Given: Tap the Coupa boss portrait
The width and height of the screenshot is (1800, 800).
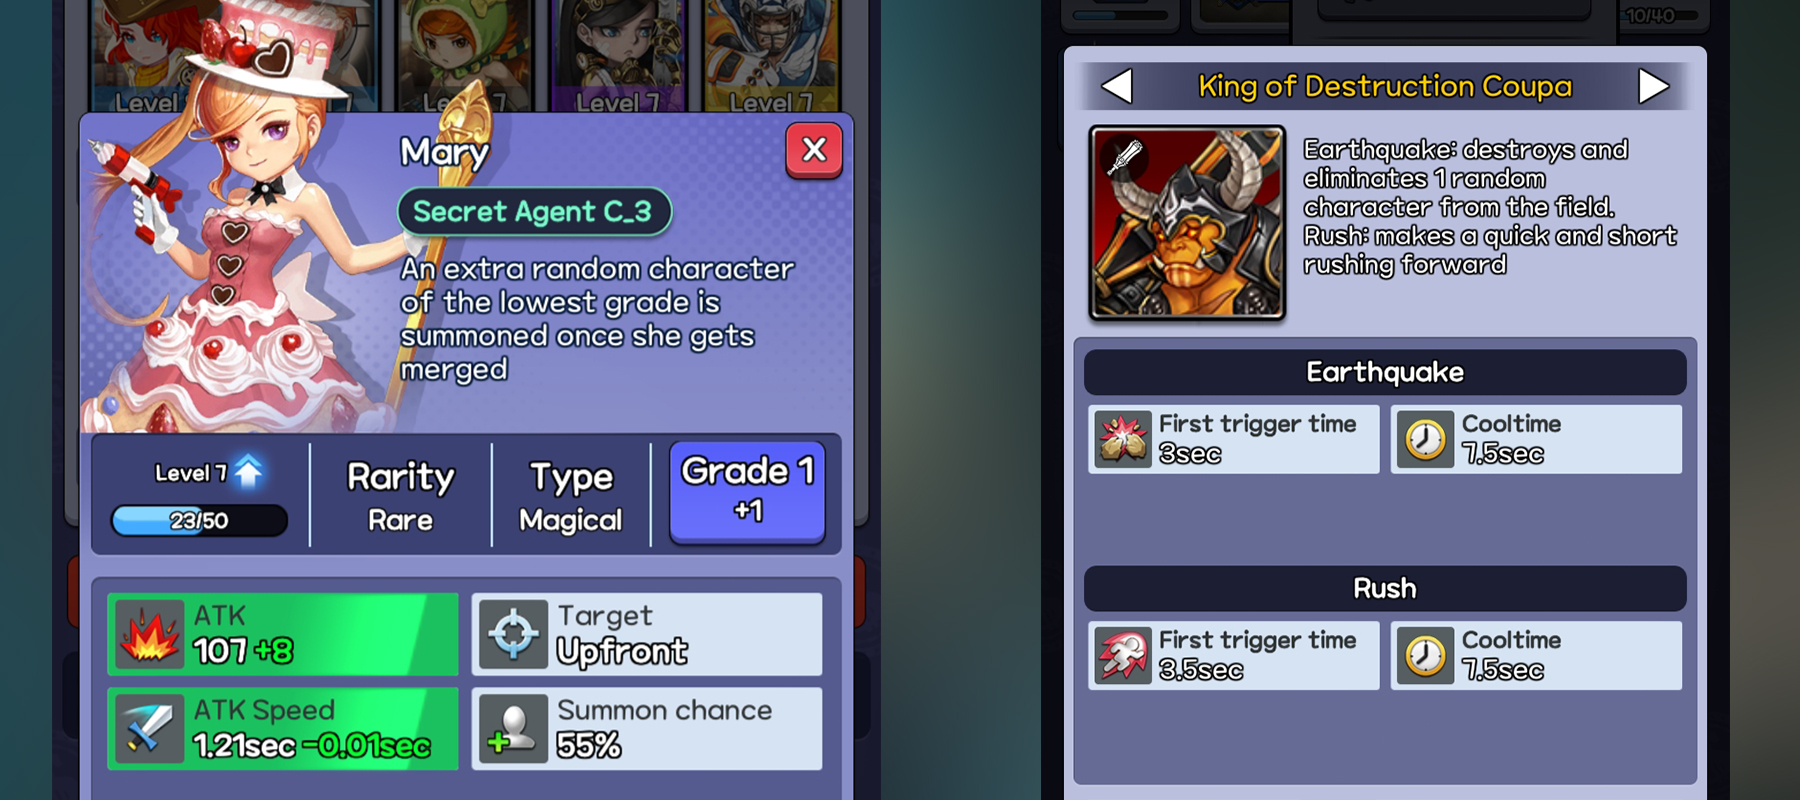Looking at the screenshot, I should pos(1187,223).
